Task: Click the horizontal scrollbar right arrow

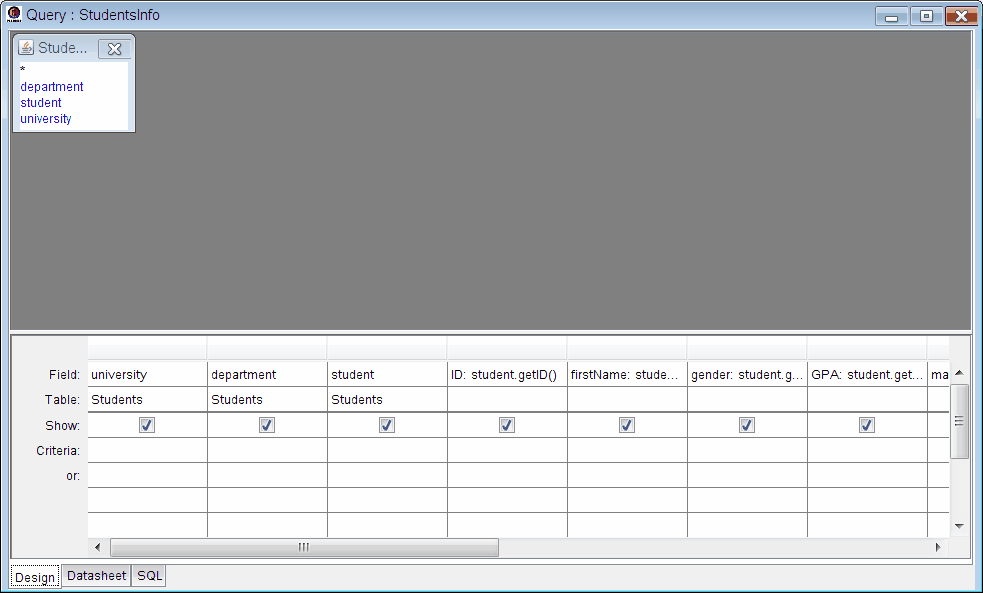Action: 938,547
